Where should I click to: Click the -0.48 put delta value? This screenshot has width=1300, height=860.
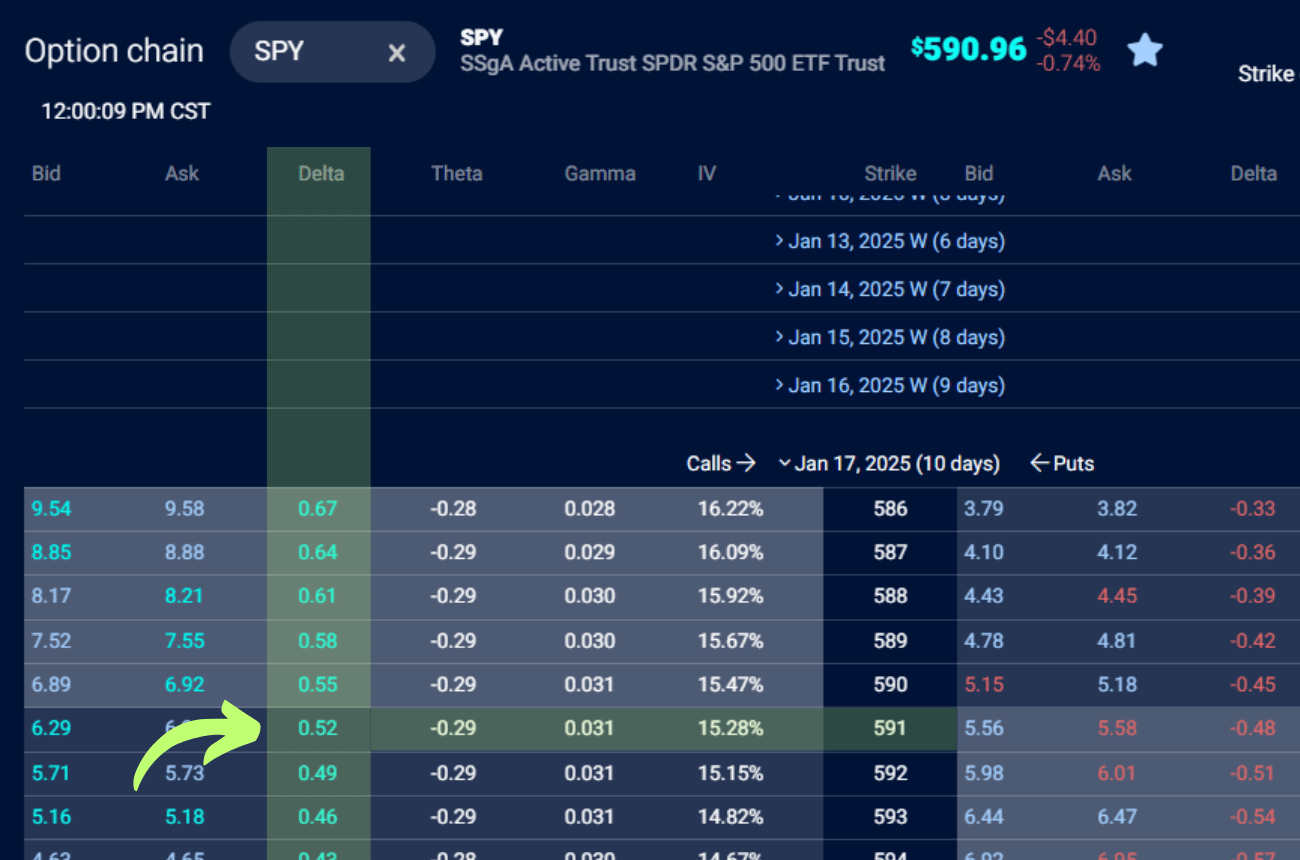coord(1253,728)
